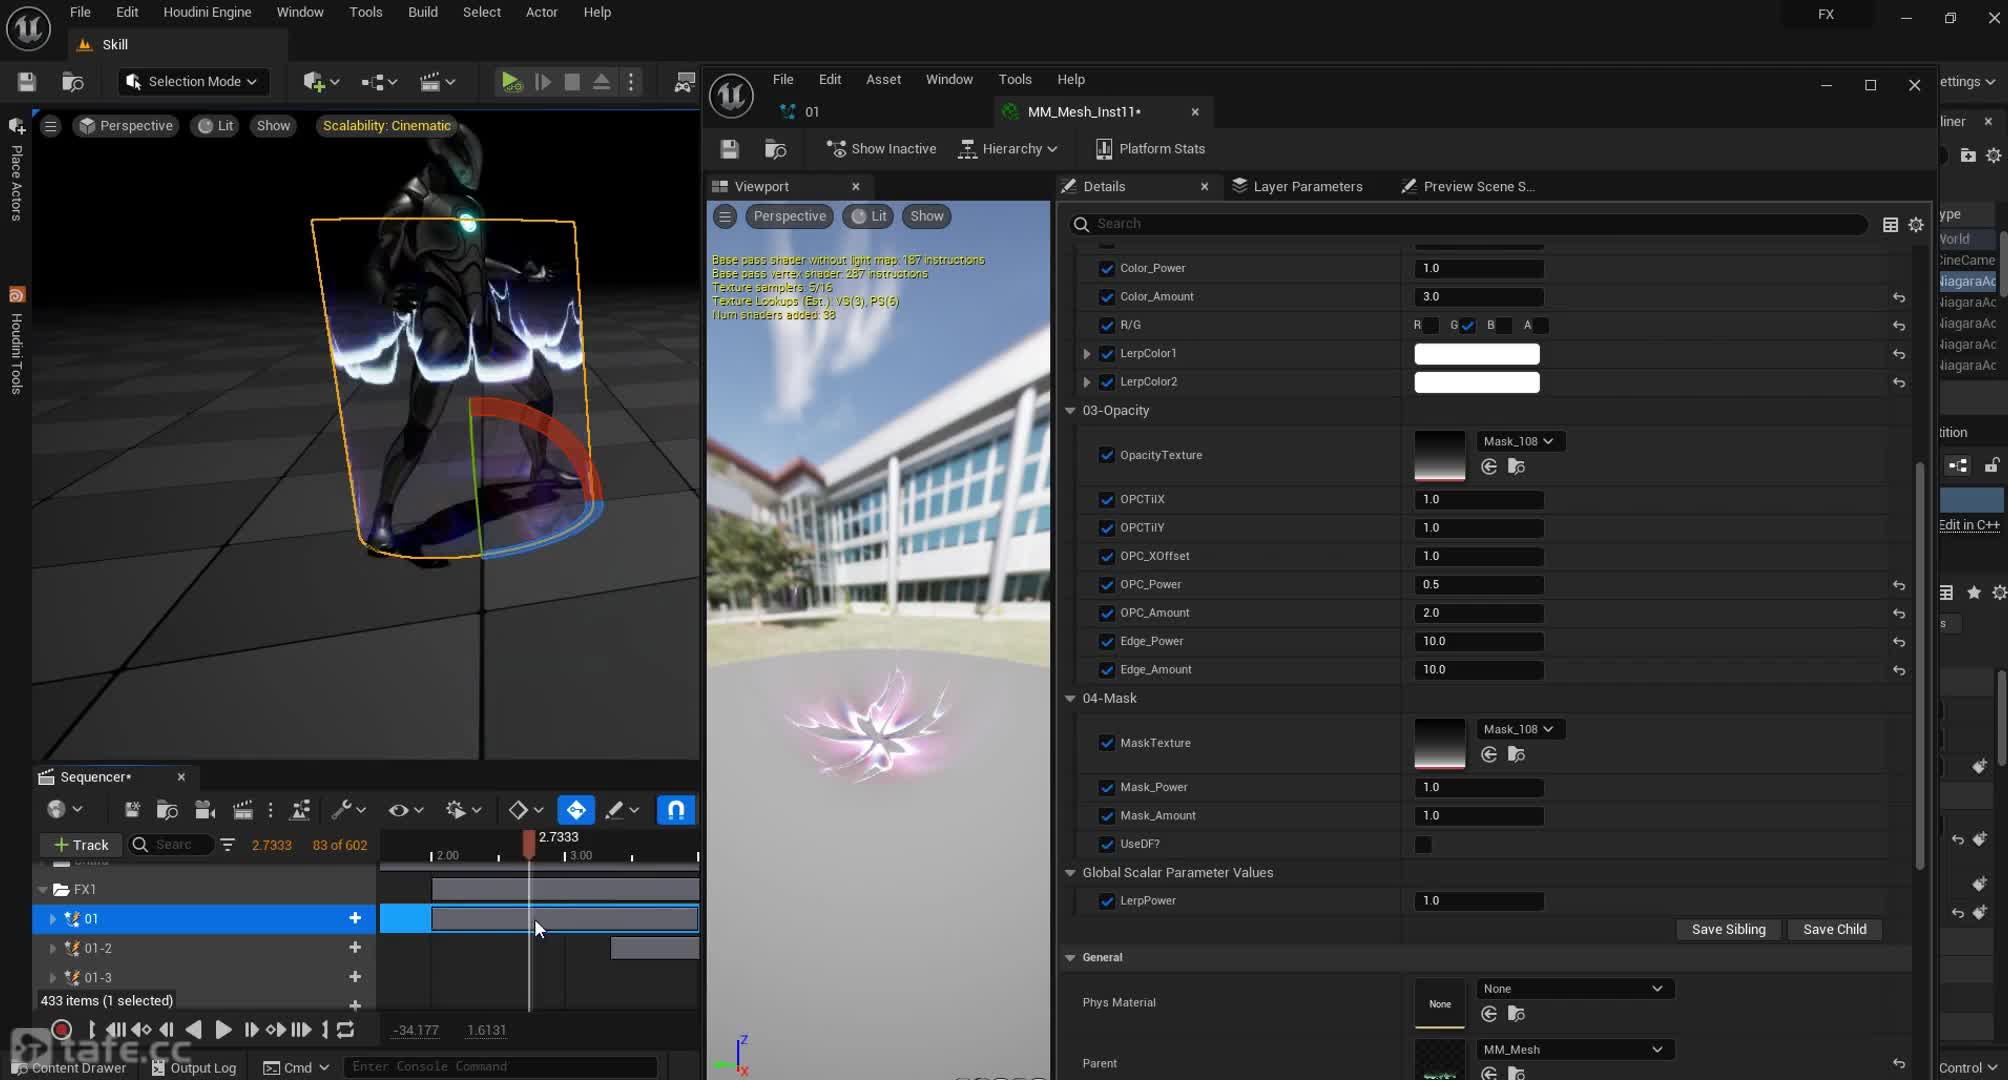Click the Save Child button
Image resolution: width=2008 pixels, height=1080 pixels.
(x=1834, y=930)
